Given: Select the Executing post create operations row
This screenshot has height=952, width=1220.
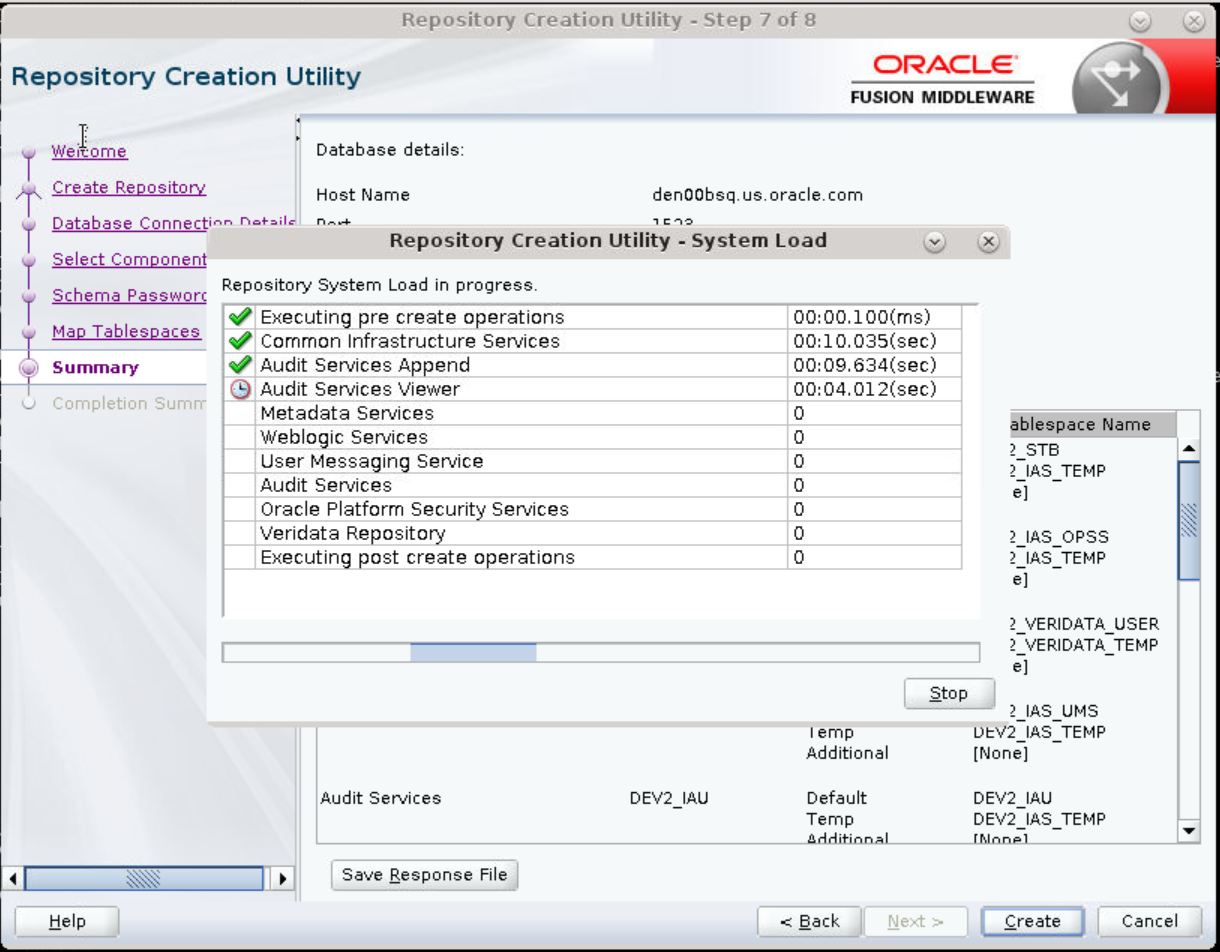Looking at the screenshot, I should pyautogui.click(x=592, y=557).
